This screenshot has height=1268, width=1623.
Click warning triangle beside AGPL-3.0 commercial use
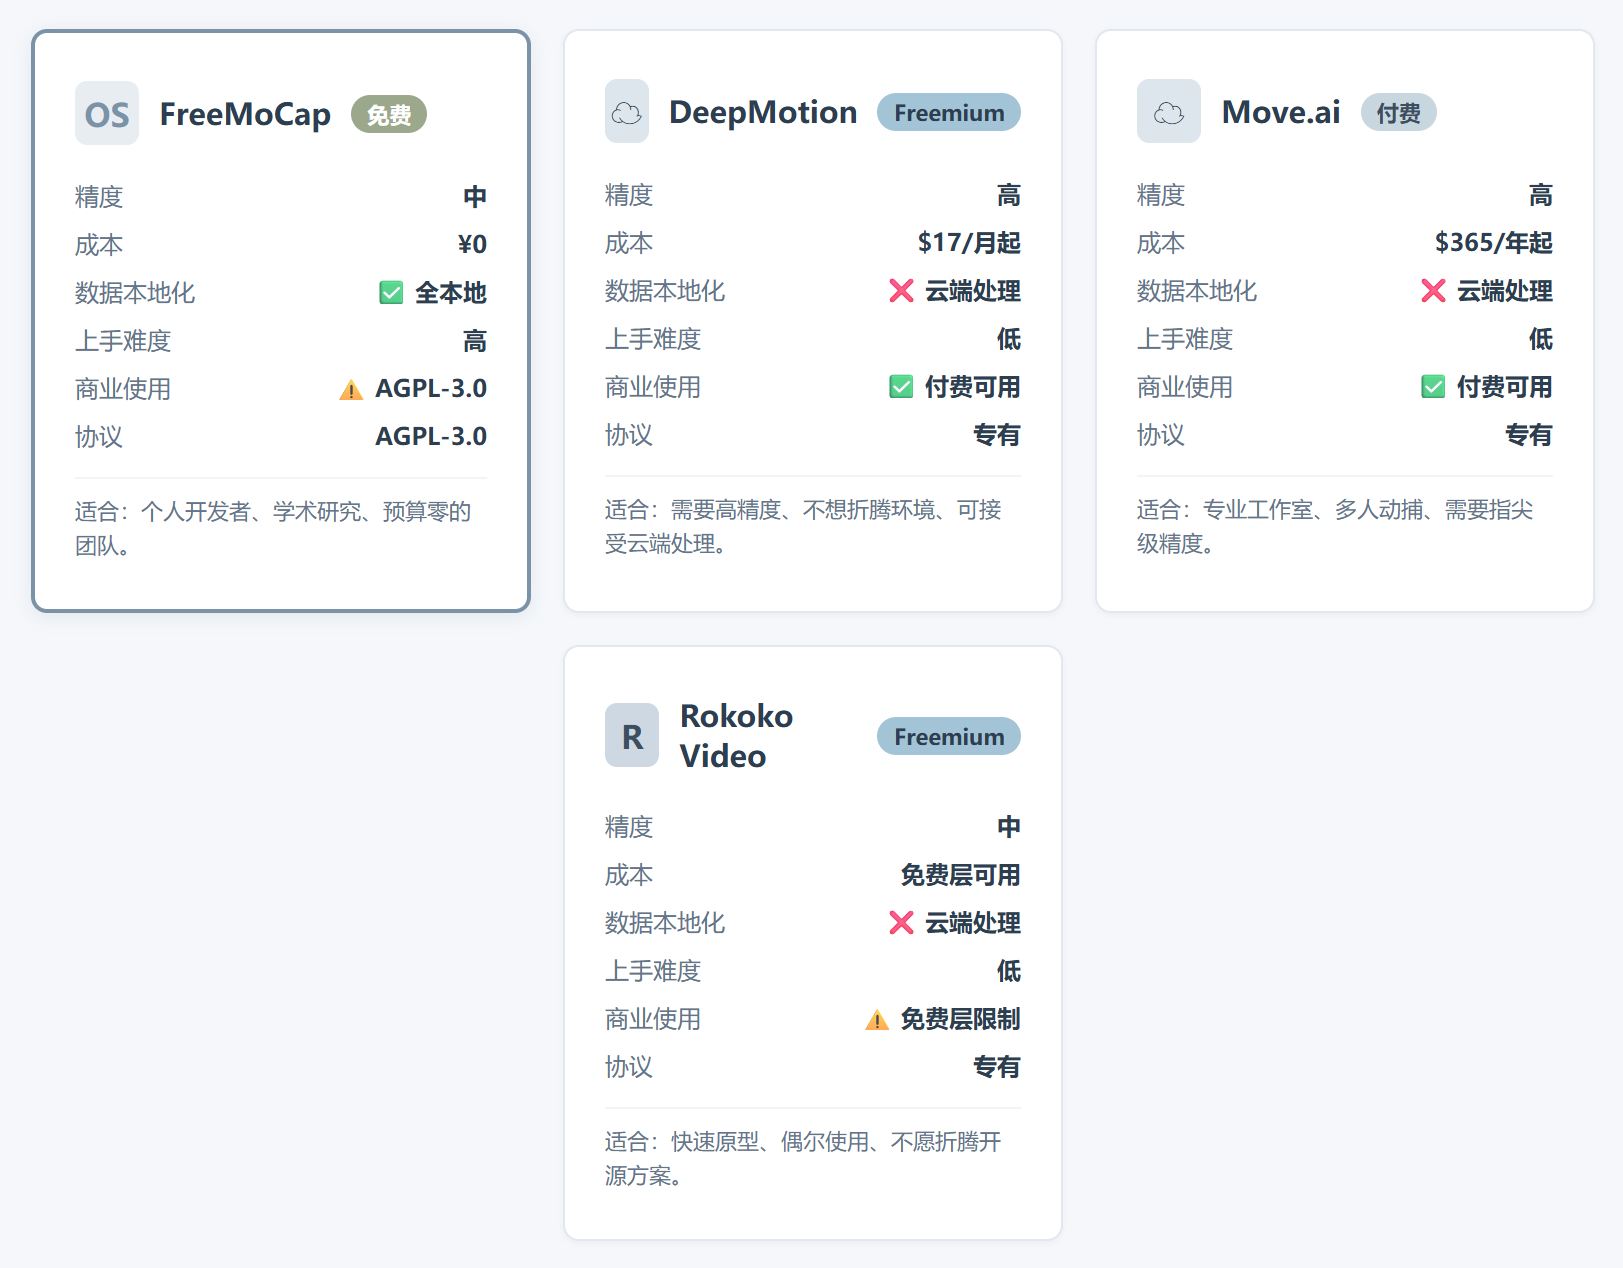[351, 389]
